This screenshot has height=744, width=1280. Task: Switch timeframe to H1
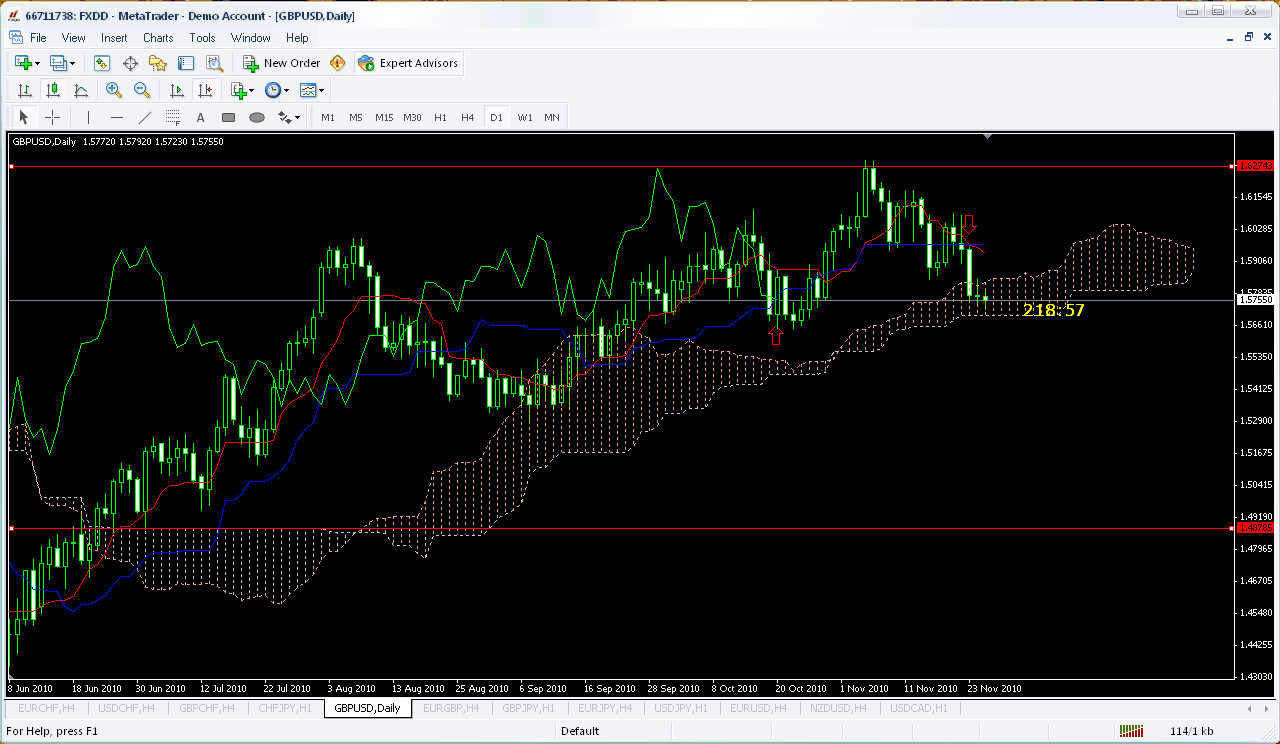pos(440,117)
